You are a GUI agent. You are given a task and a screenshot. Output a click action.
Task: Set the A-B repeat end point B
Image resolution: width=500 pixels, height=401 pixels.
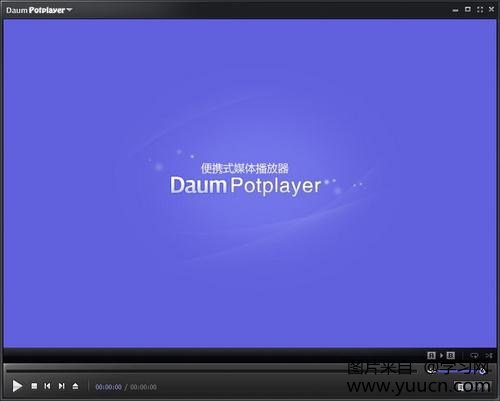450,356
